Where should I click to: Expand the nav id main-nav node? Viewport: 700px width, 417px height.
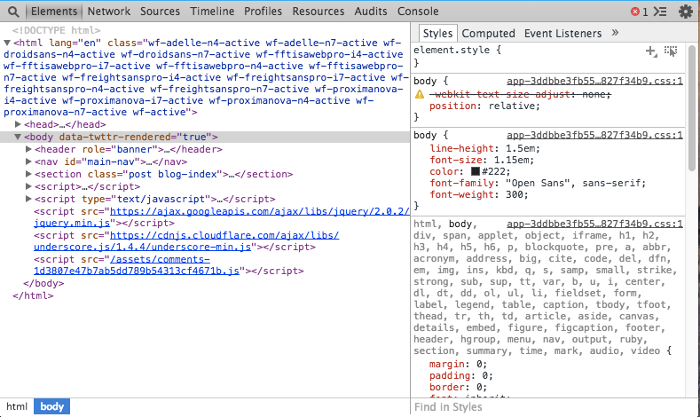(29, 161)
